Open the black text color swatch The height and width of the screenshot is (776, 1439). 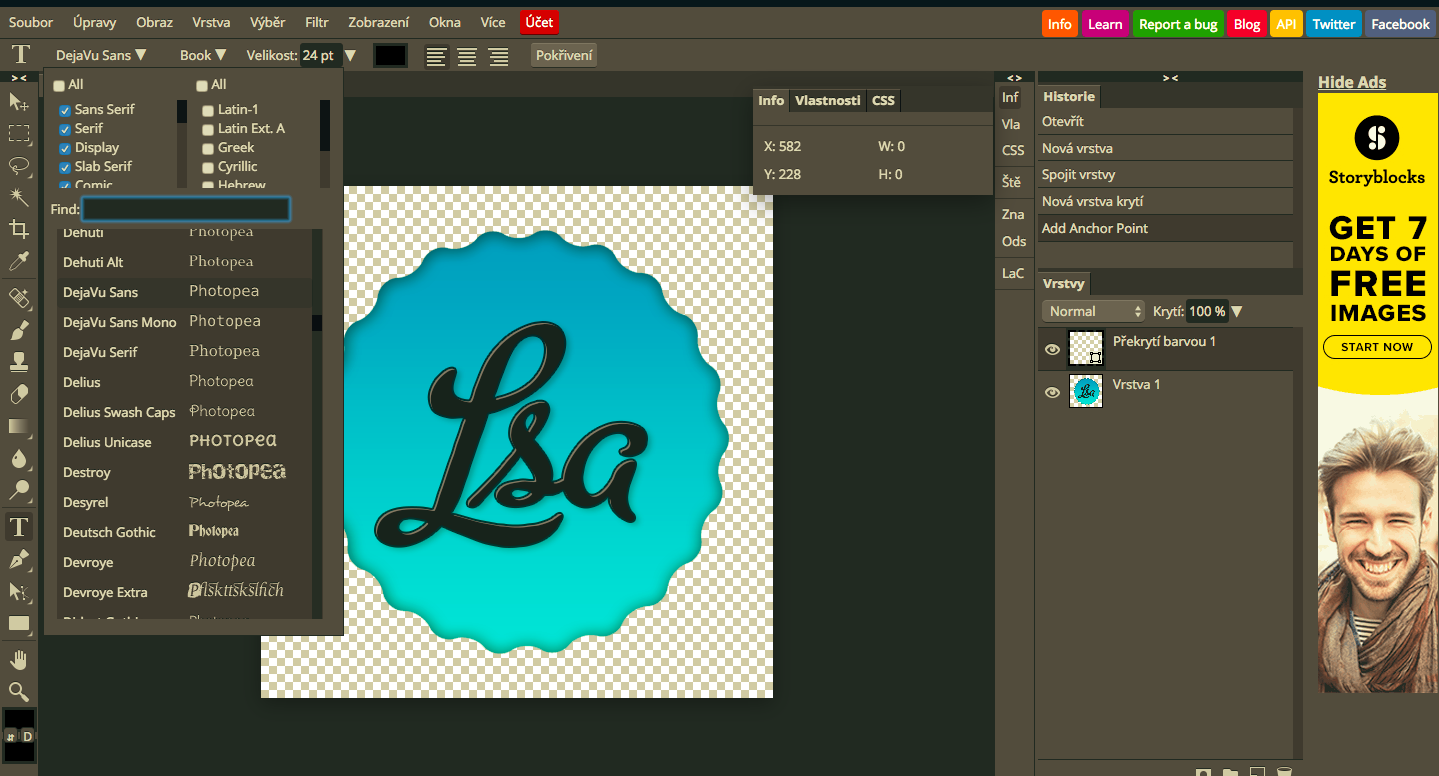click(390, 56)
